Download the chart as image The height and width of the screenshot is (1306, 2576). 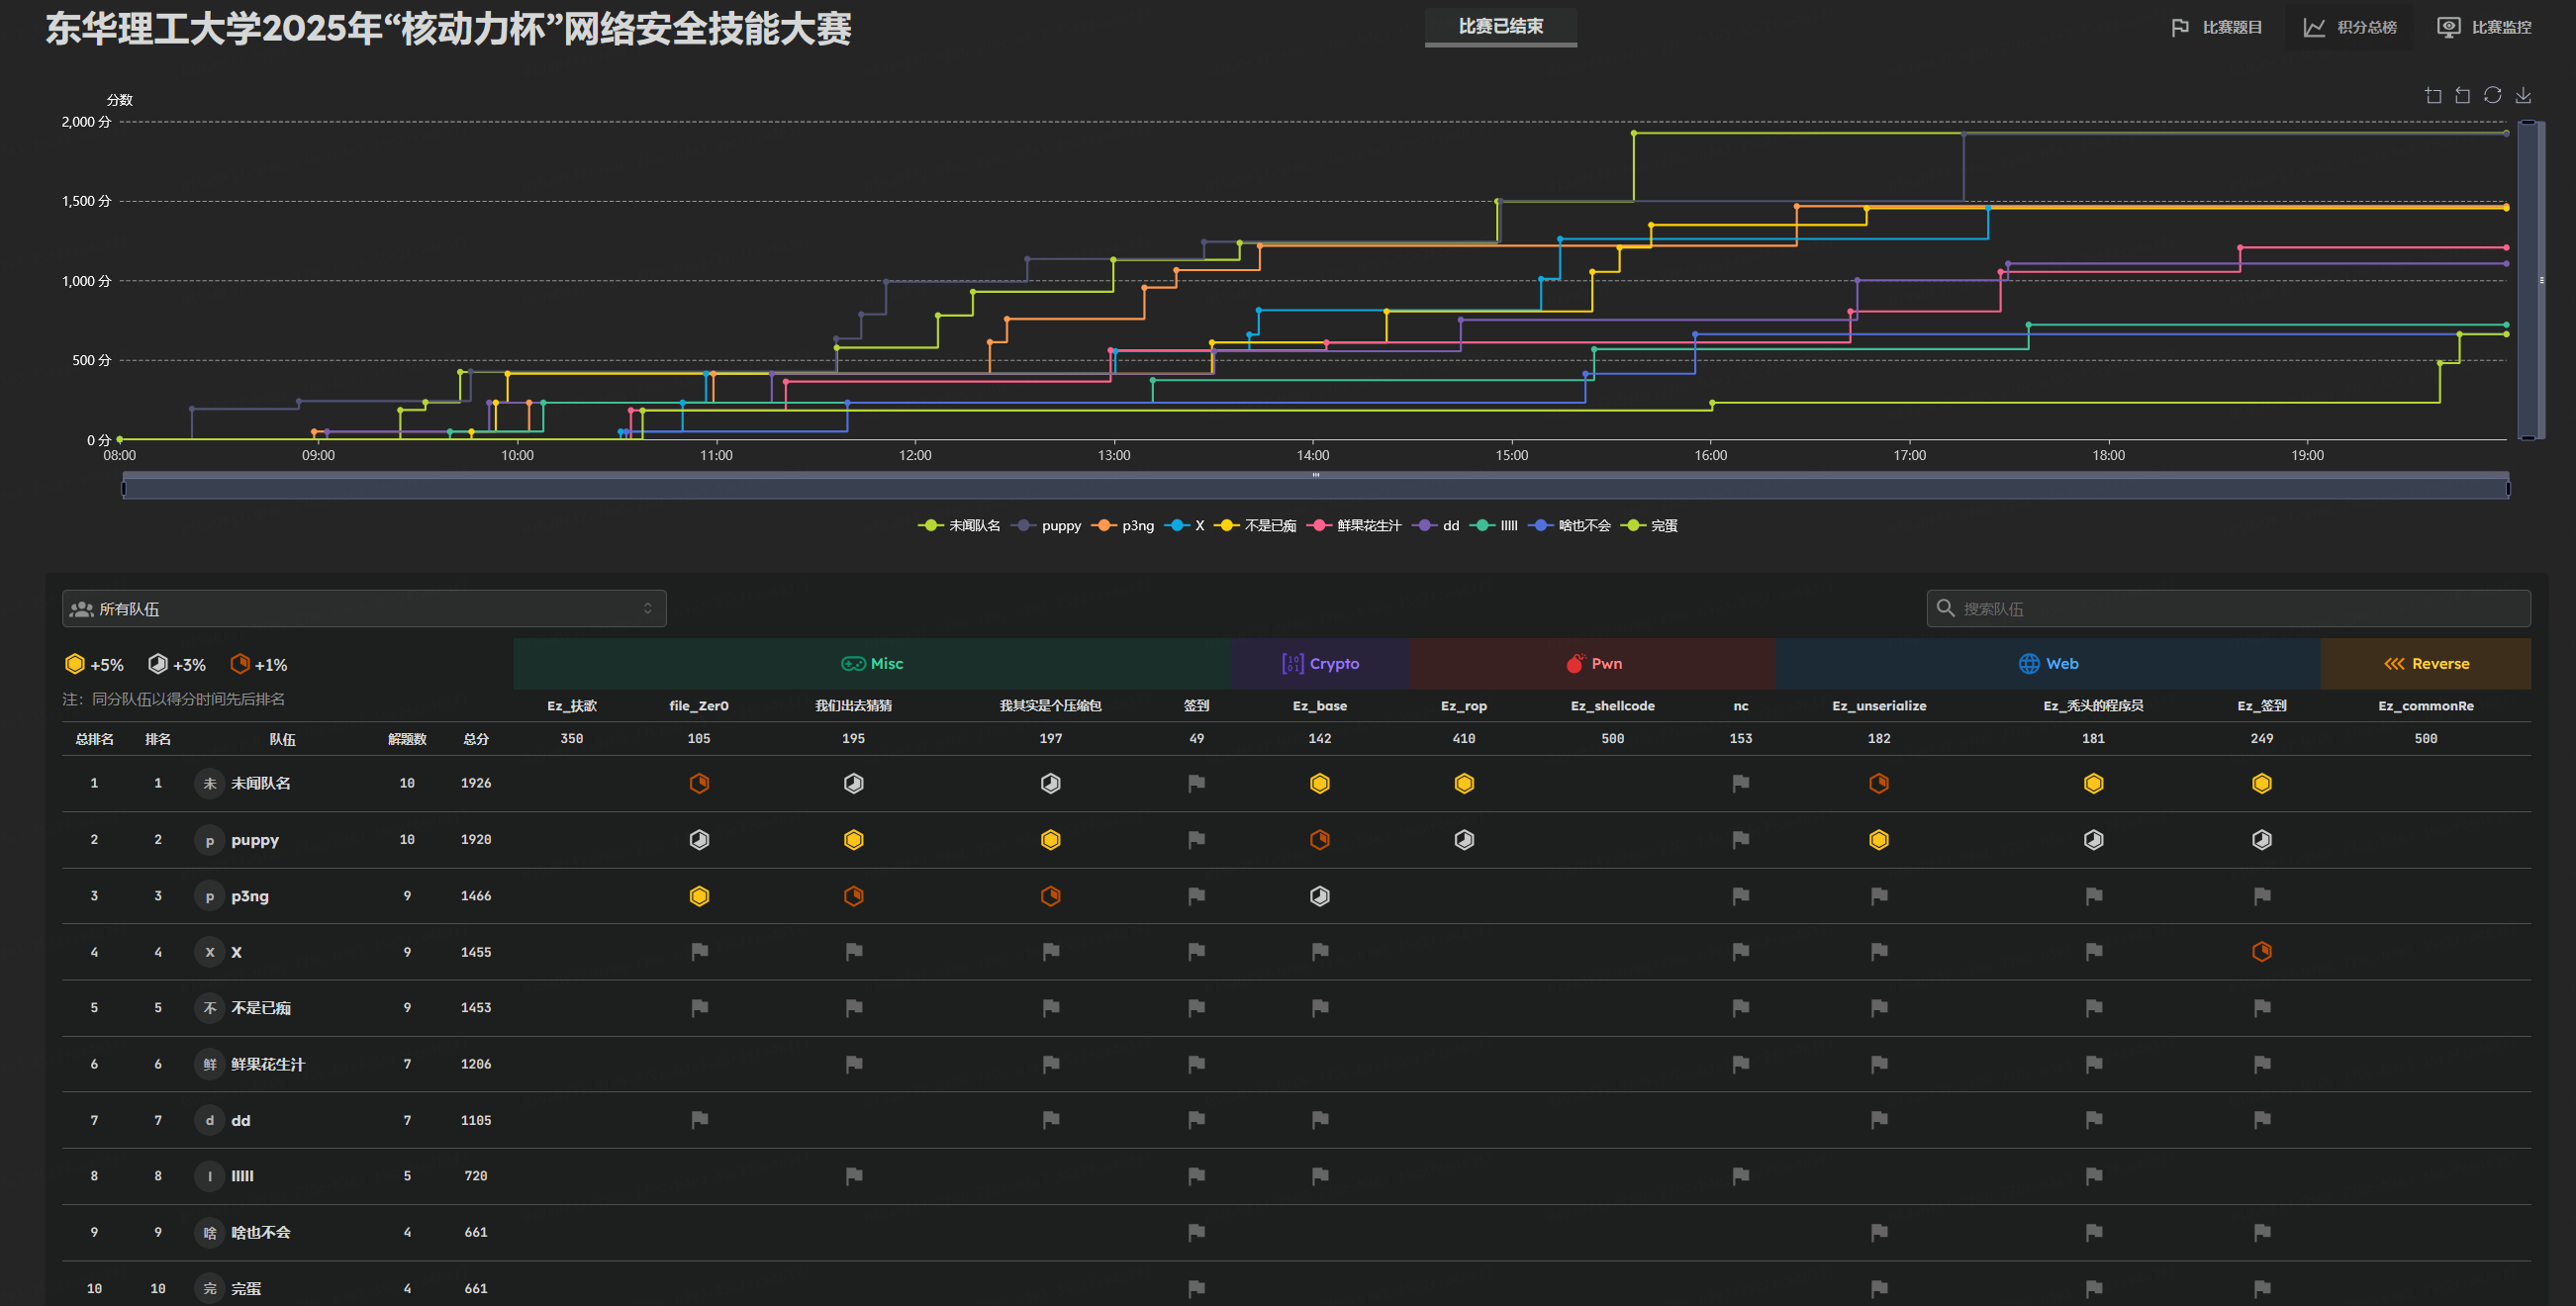(x=2523, y=96)
